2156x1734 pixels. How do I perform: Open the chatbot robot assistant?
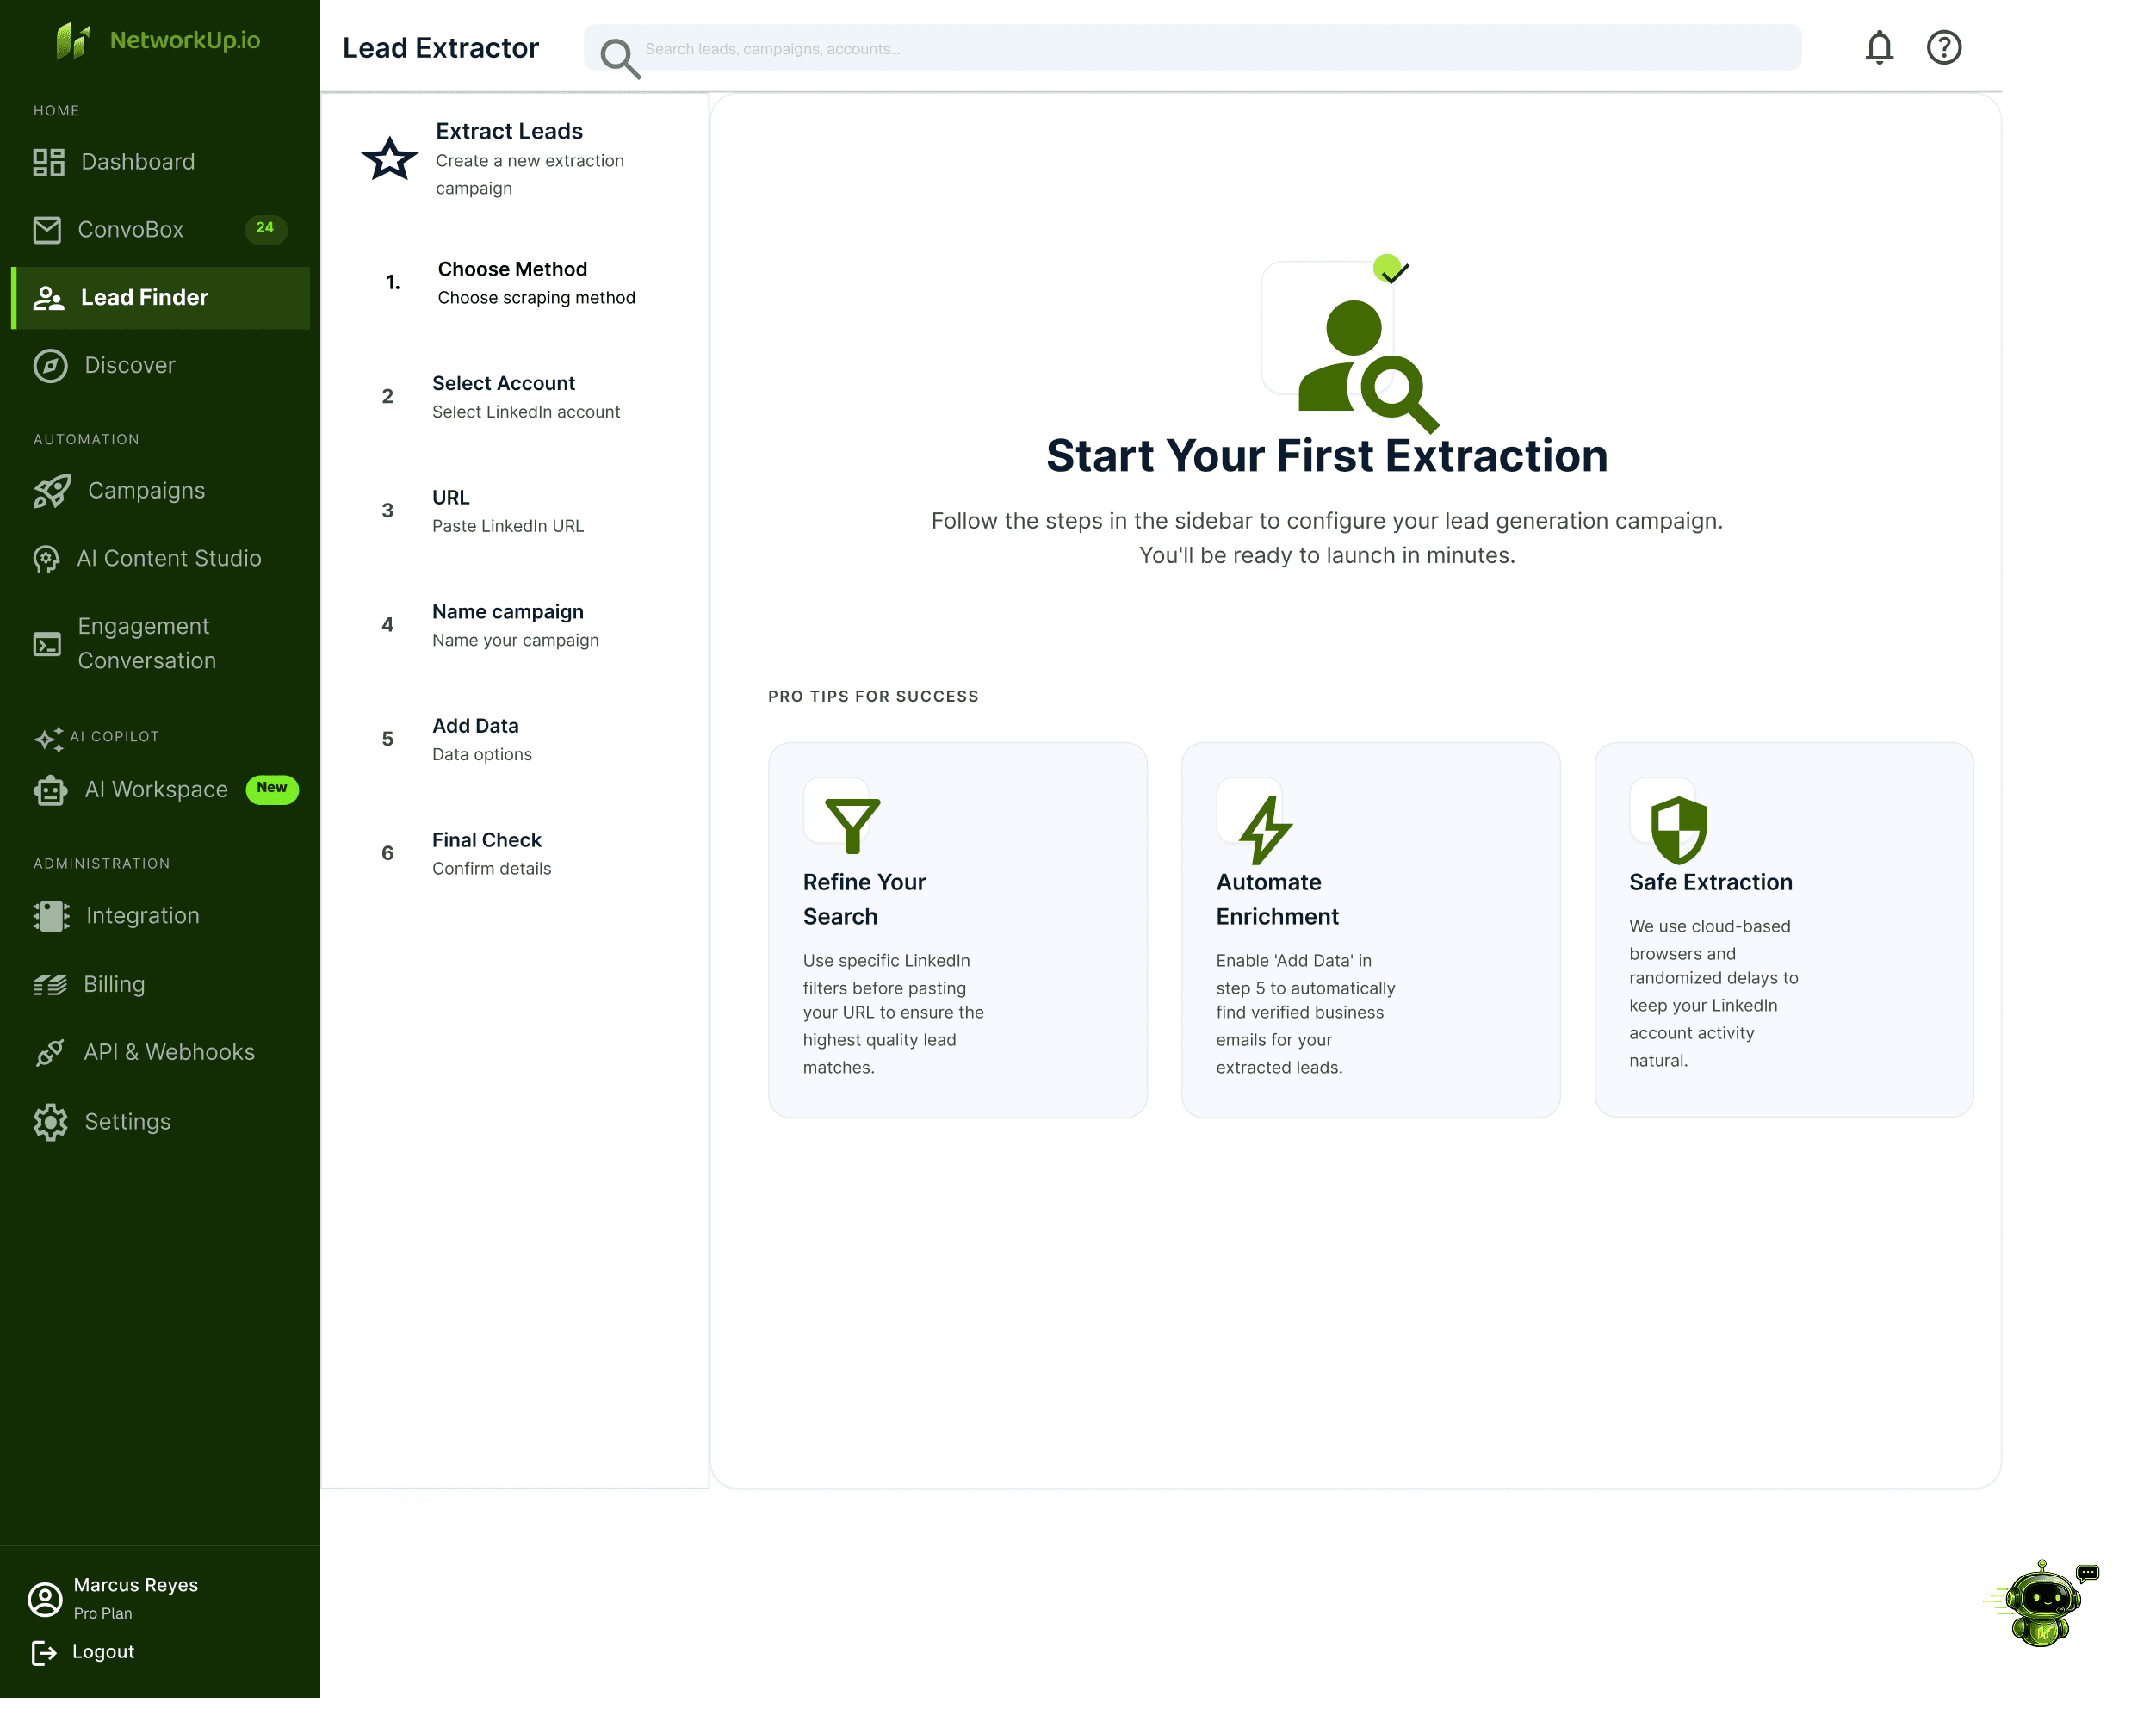pos(2041,1603)
